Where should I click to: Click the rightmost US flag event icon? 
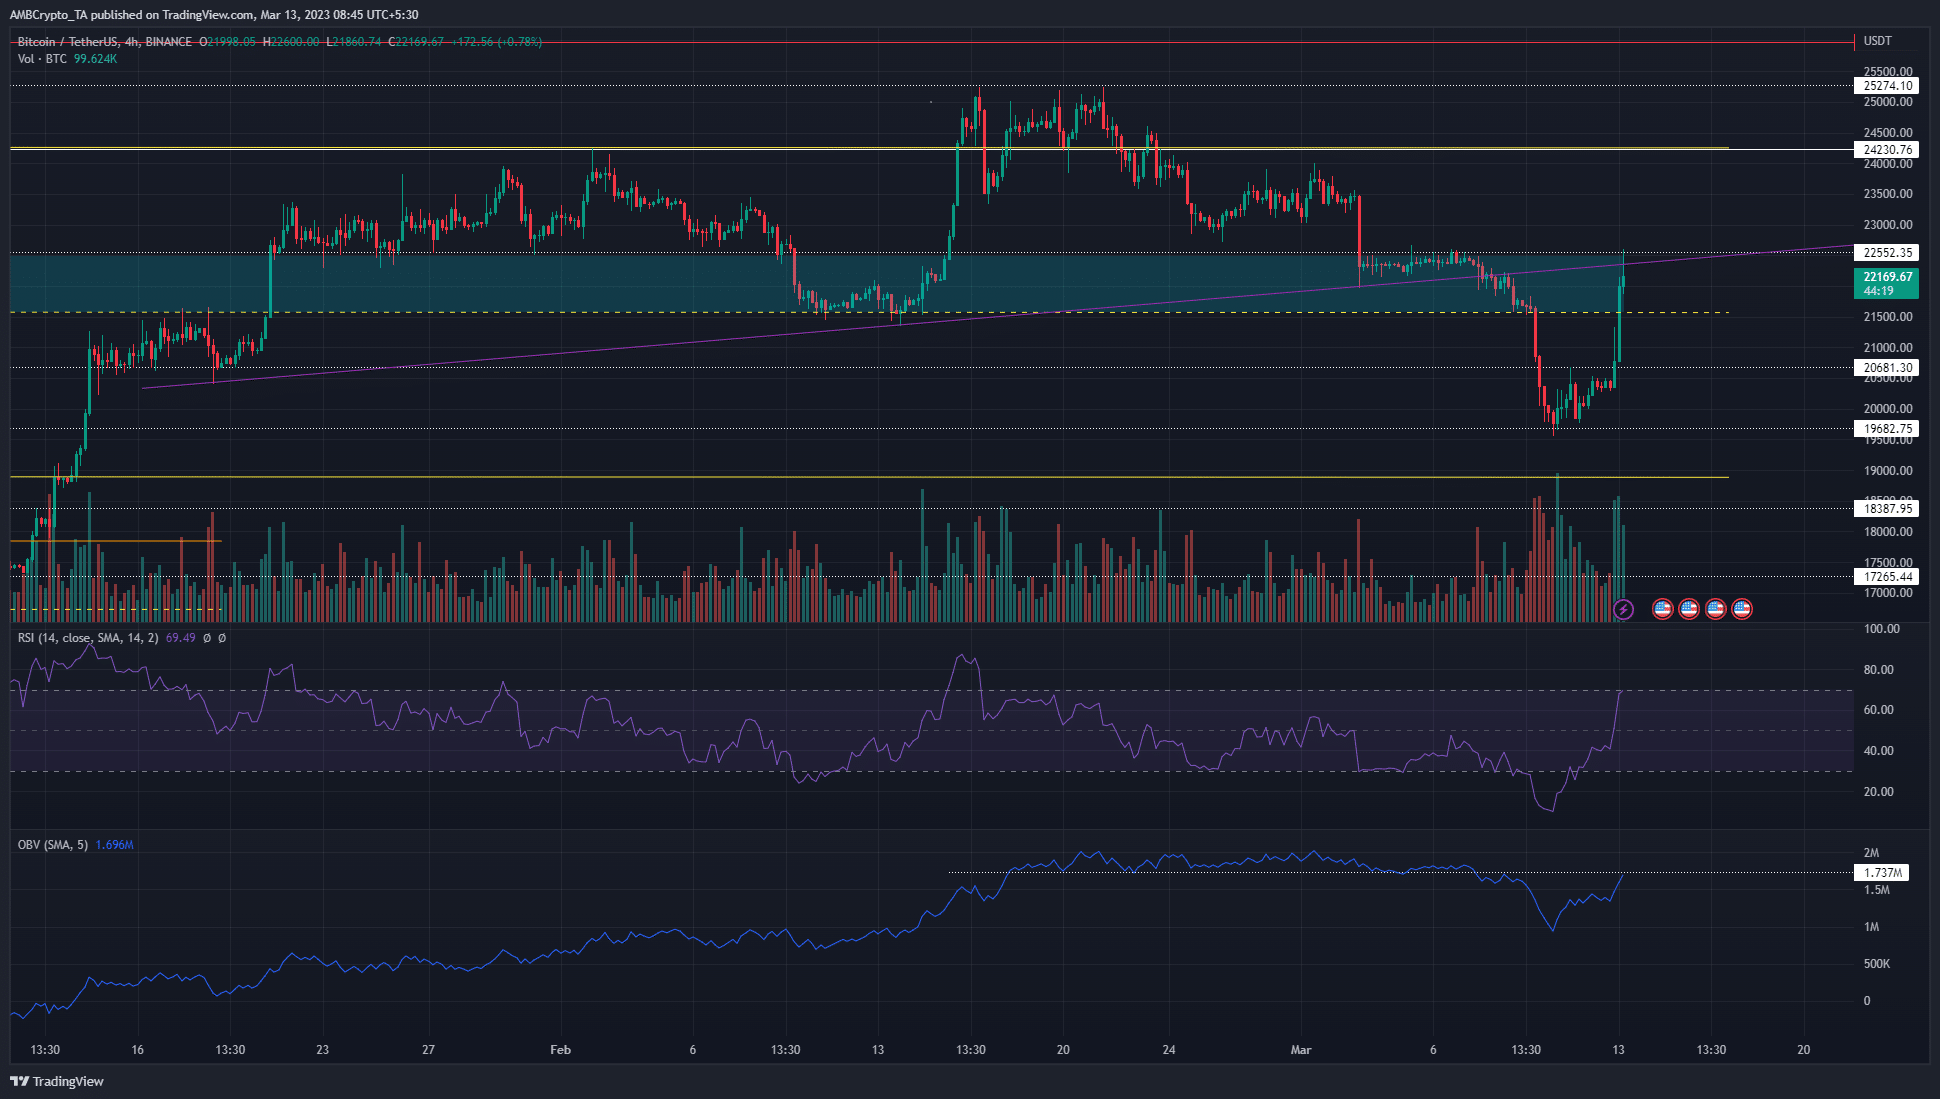[1740, 609]
